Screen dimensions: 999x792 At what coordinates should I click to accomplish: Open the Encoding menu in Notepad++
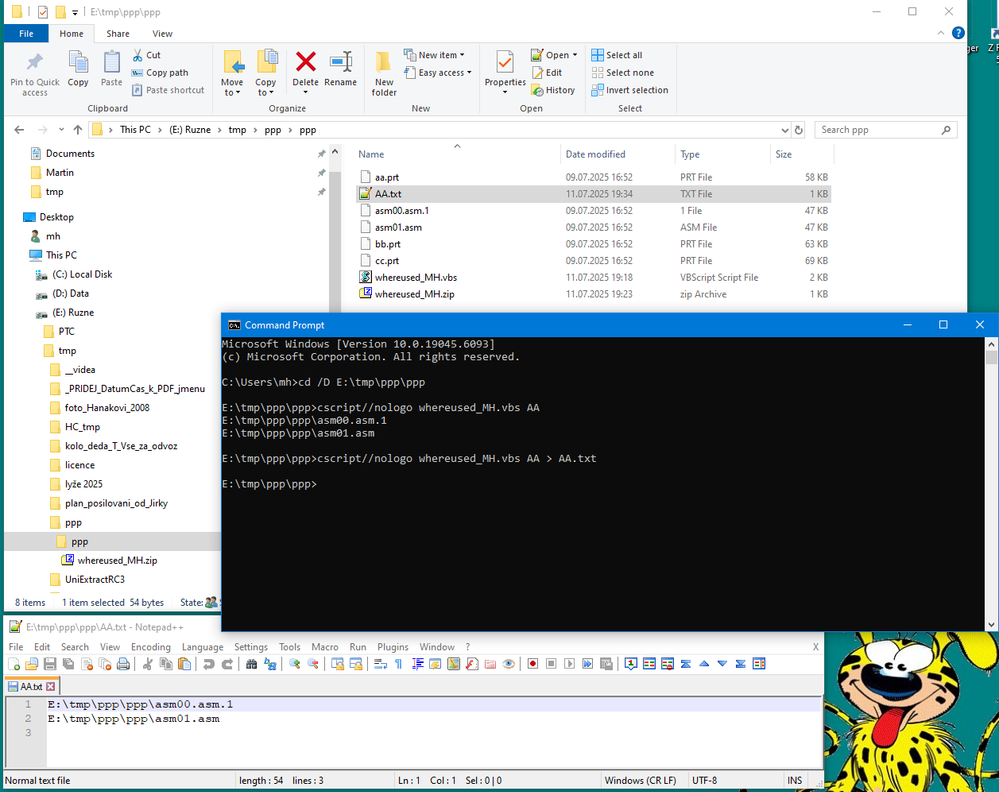pos(151,647)
